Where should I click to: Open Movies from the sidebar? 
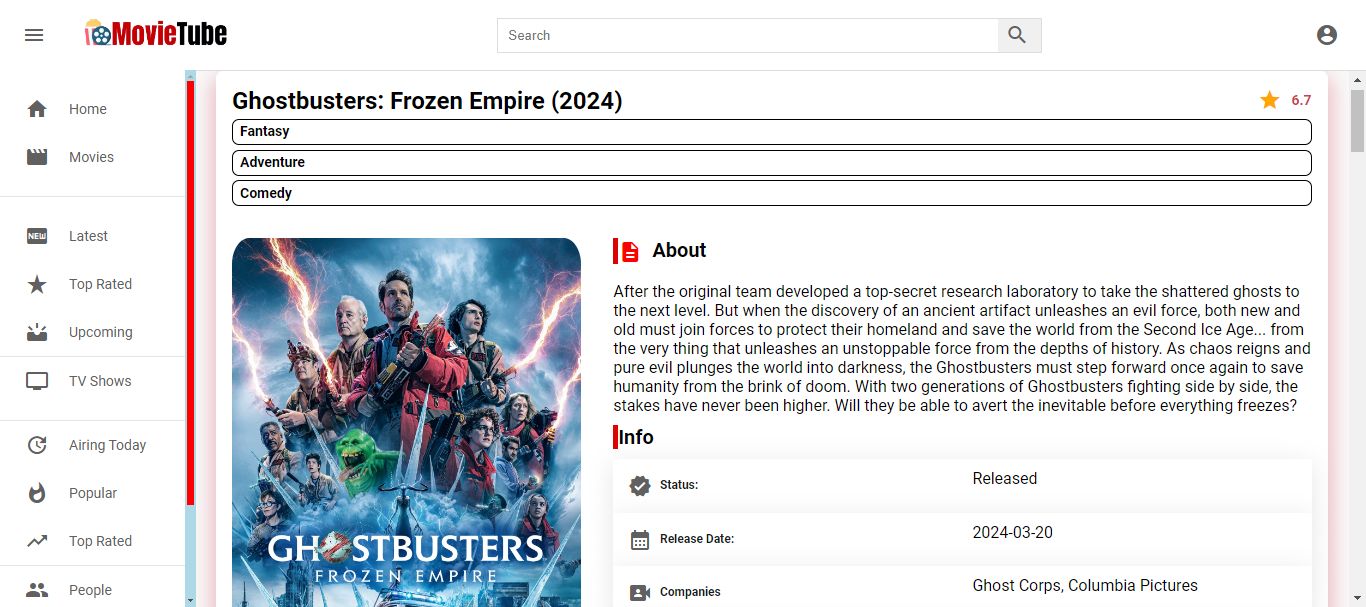click(x=92, y=157)
